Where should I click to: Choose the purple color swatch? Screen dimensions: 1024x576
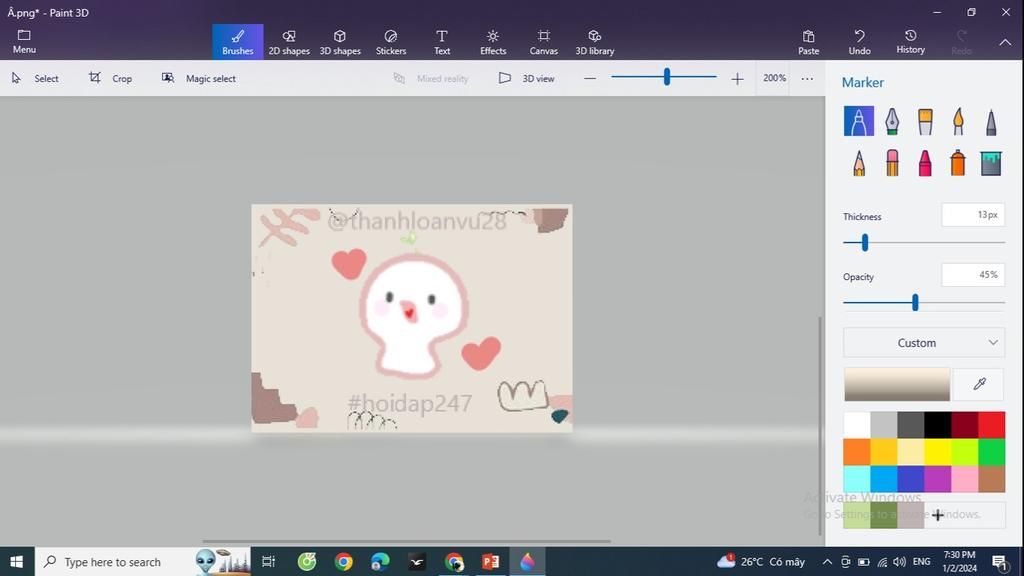coord(937,479)
